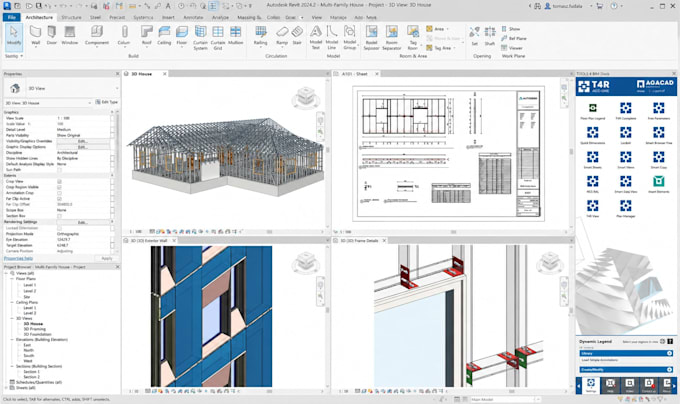Switch to the Steel ribbon tab
Image resolution: width=680 pixels, height=404 pixels.
tap(95, 17)
